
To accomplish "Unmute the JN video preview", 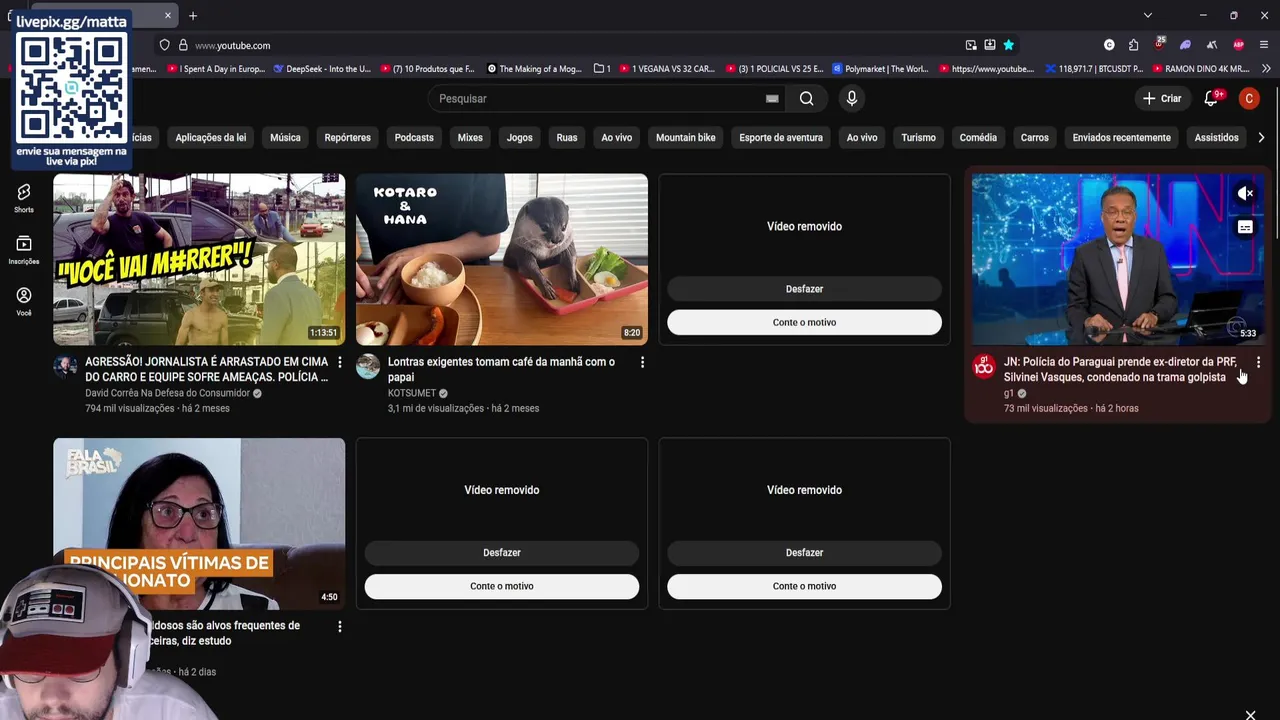I will click(1245, 193).
